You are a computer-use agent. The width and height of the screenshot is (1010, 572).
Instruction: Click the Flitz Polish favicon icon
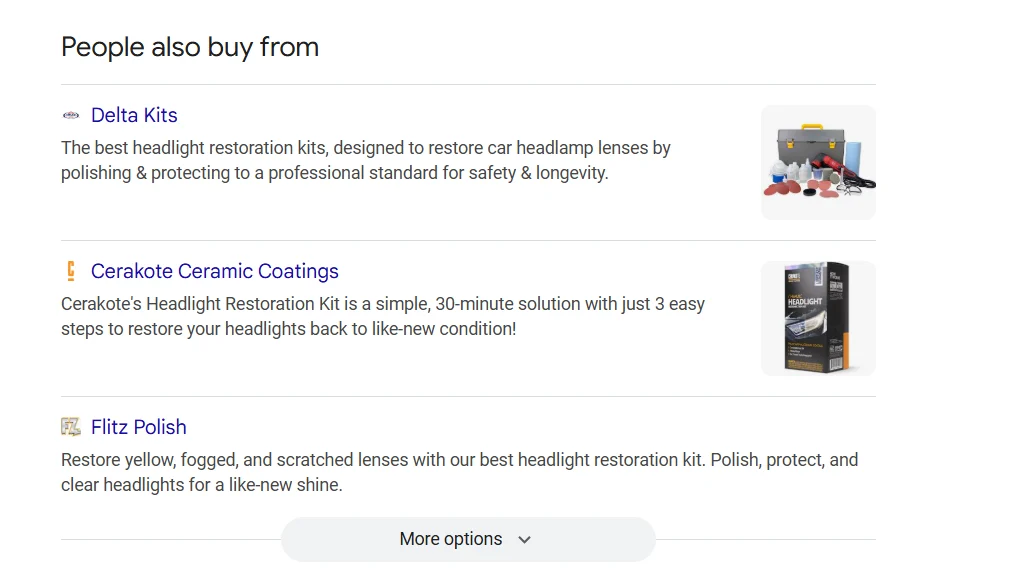(x=70, y=427)
